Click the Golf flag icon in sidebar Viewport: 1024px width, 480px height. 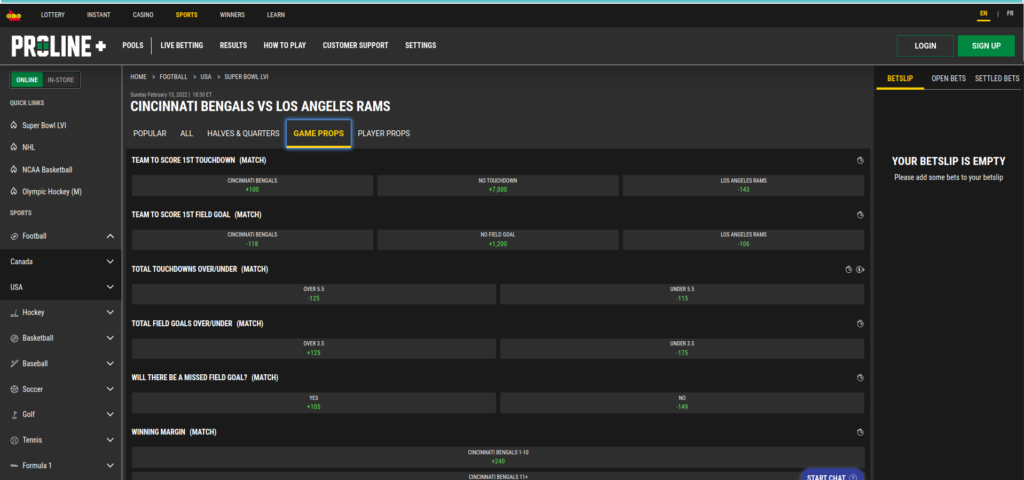13,414
